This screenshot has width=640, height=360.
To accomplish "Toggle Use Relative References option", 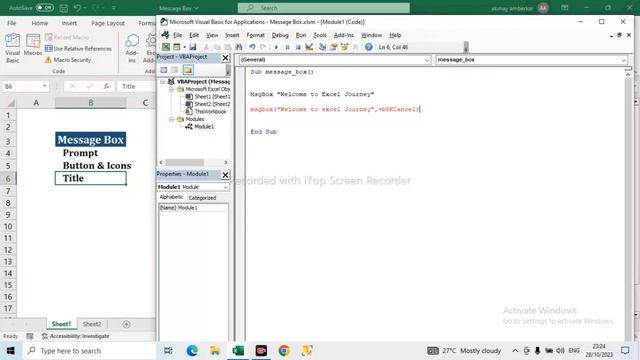I will pos(78,49).
